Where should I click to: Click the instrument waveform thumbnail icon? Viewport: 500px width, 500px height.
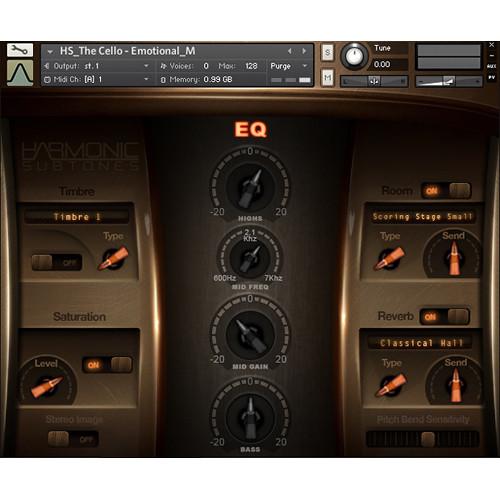[x=20, y=73]
